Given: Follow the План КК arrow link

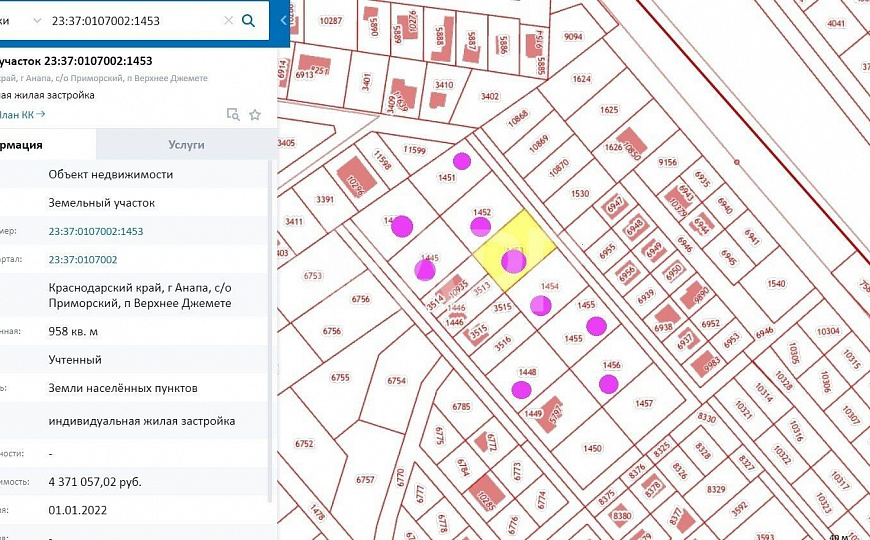Looking at the screenshot, I should point(25,114).
